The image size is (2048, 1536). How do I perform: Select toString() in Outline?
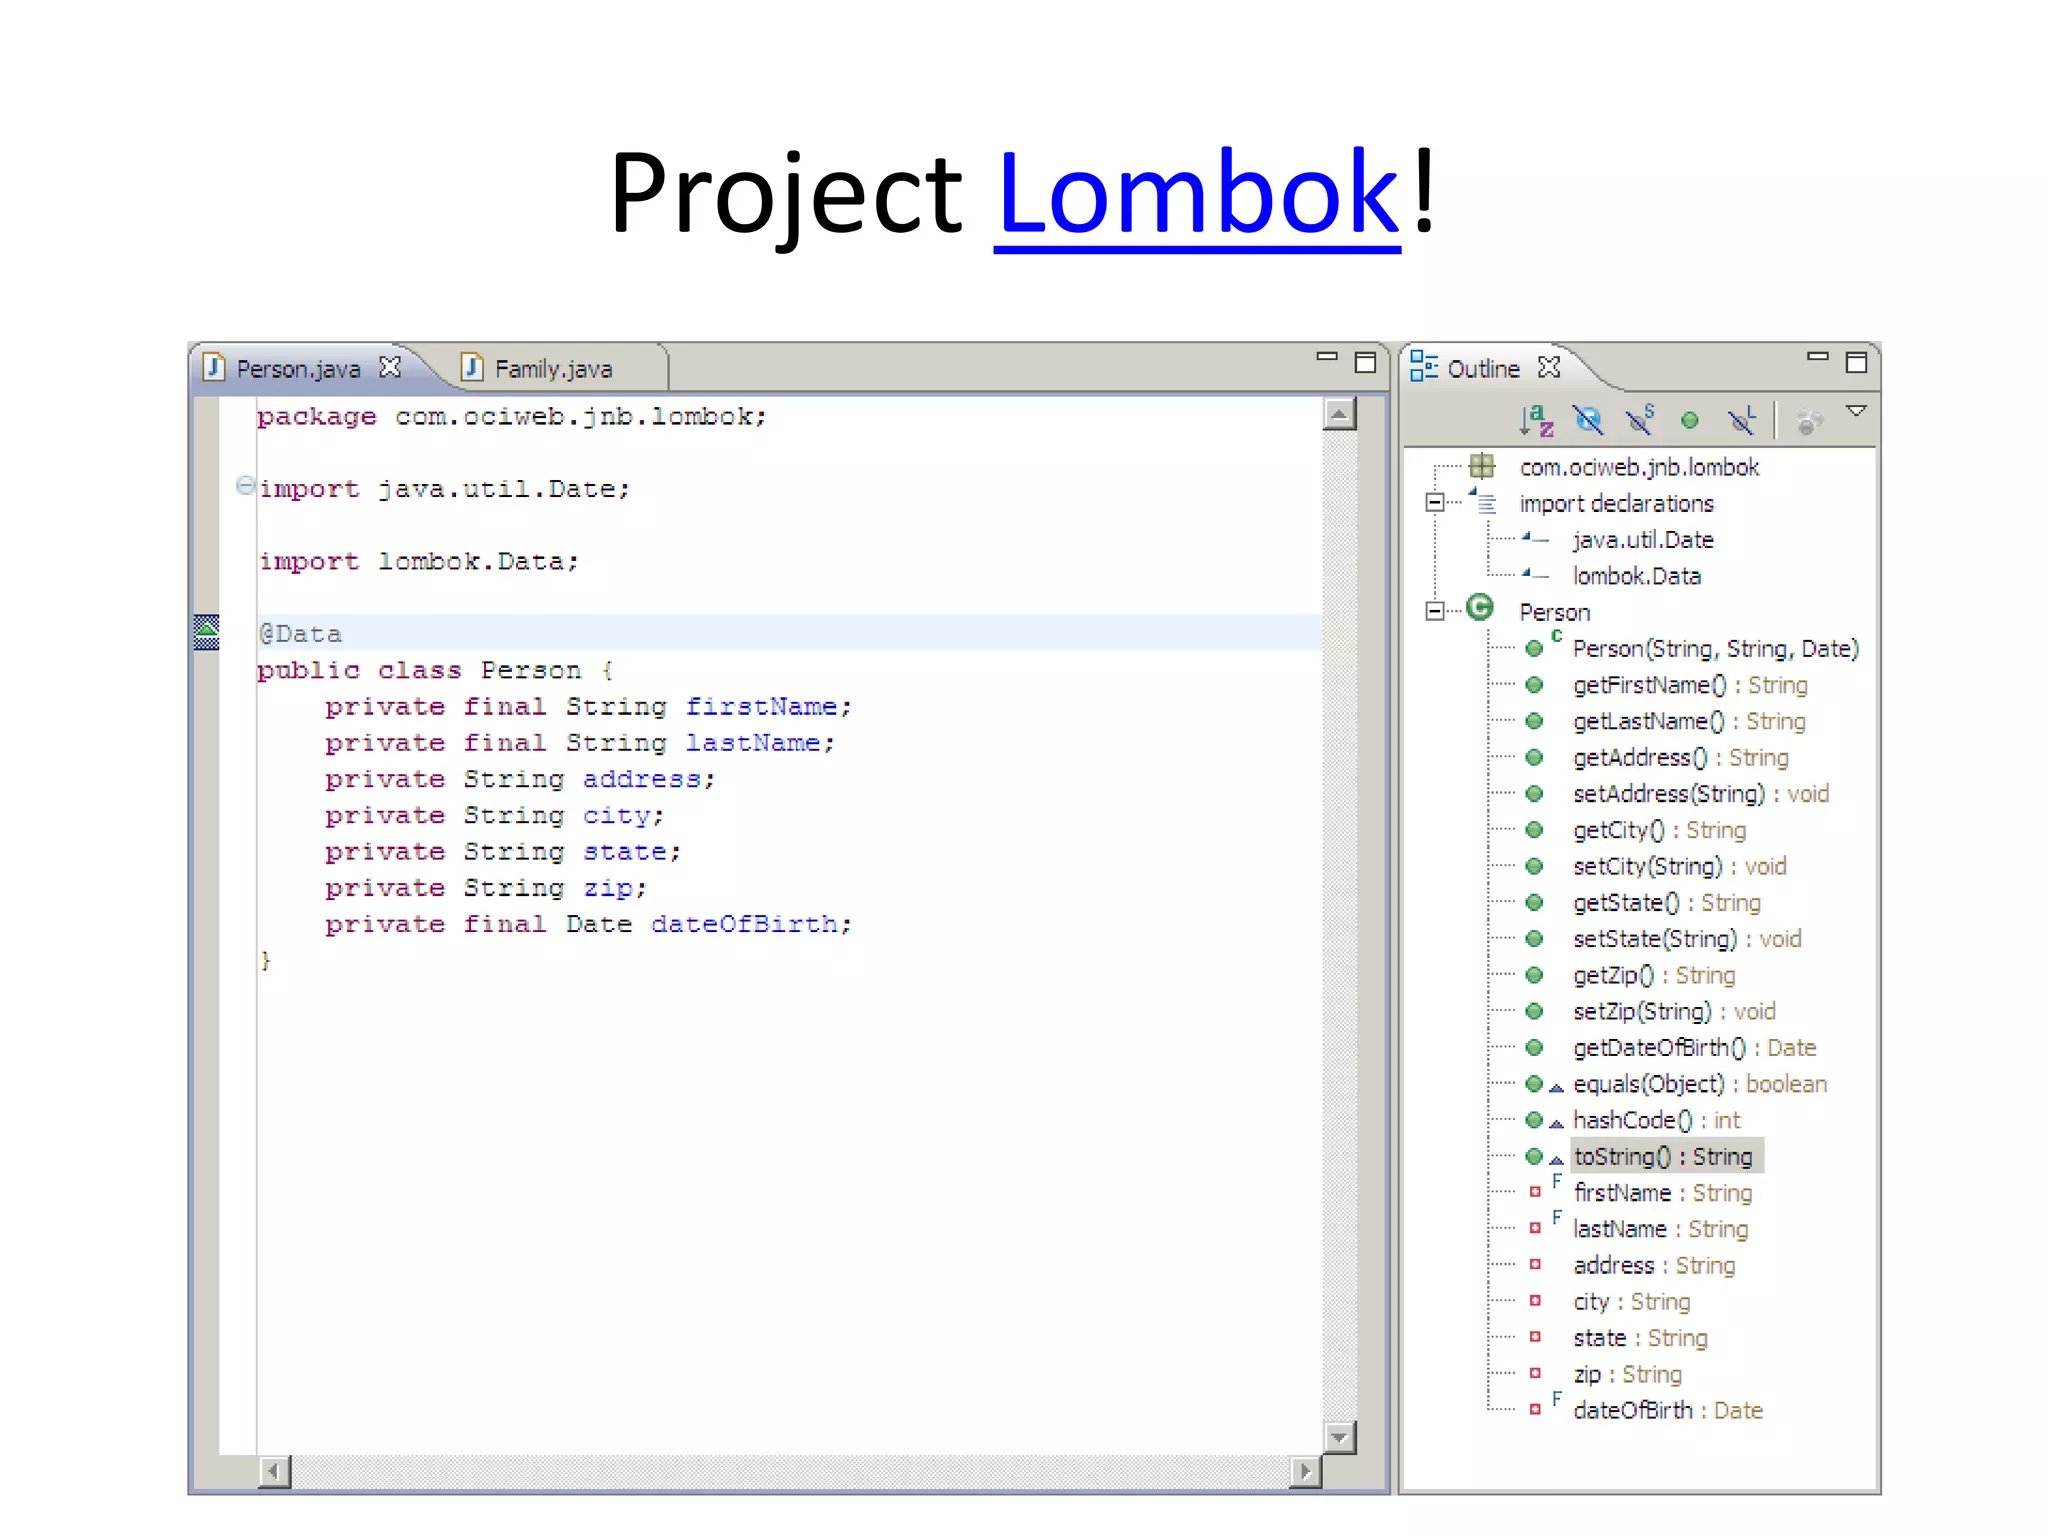tap(1667, 1156)
